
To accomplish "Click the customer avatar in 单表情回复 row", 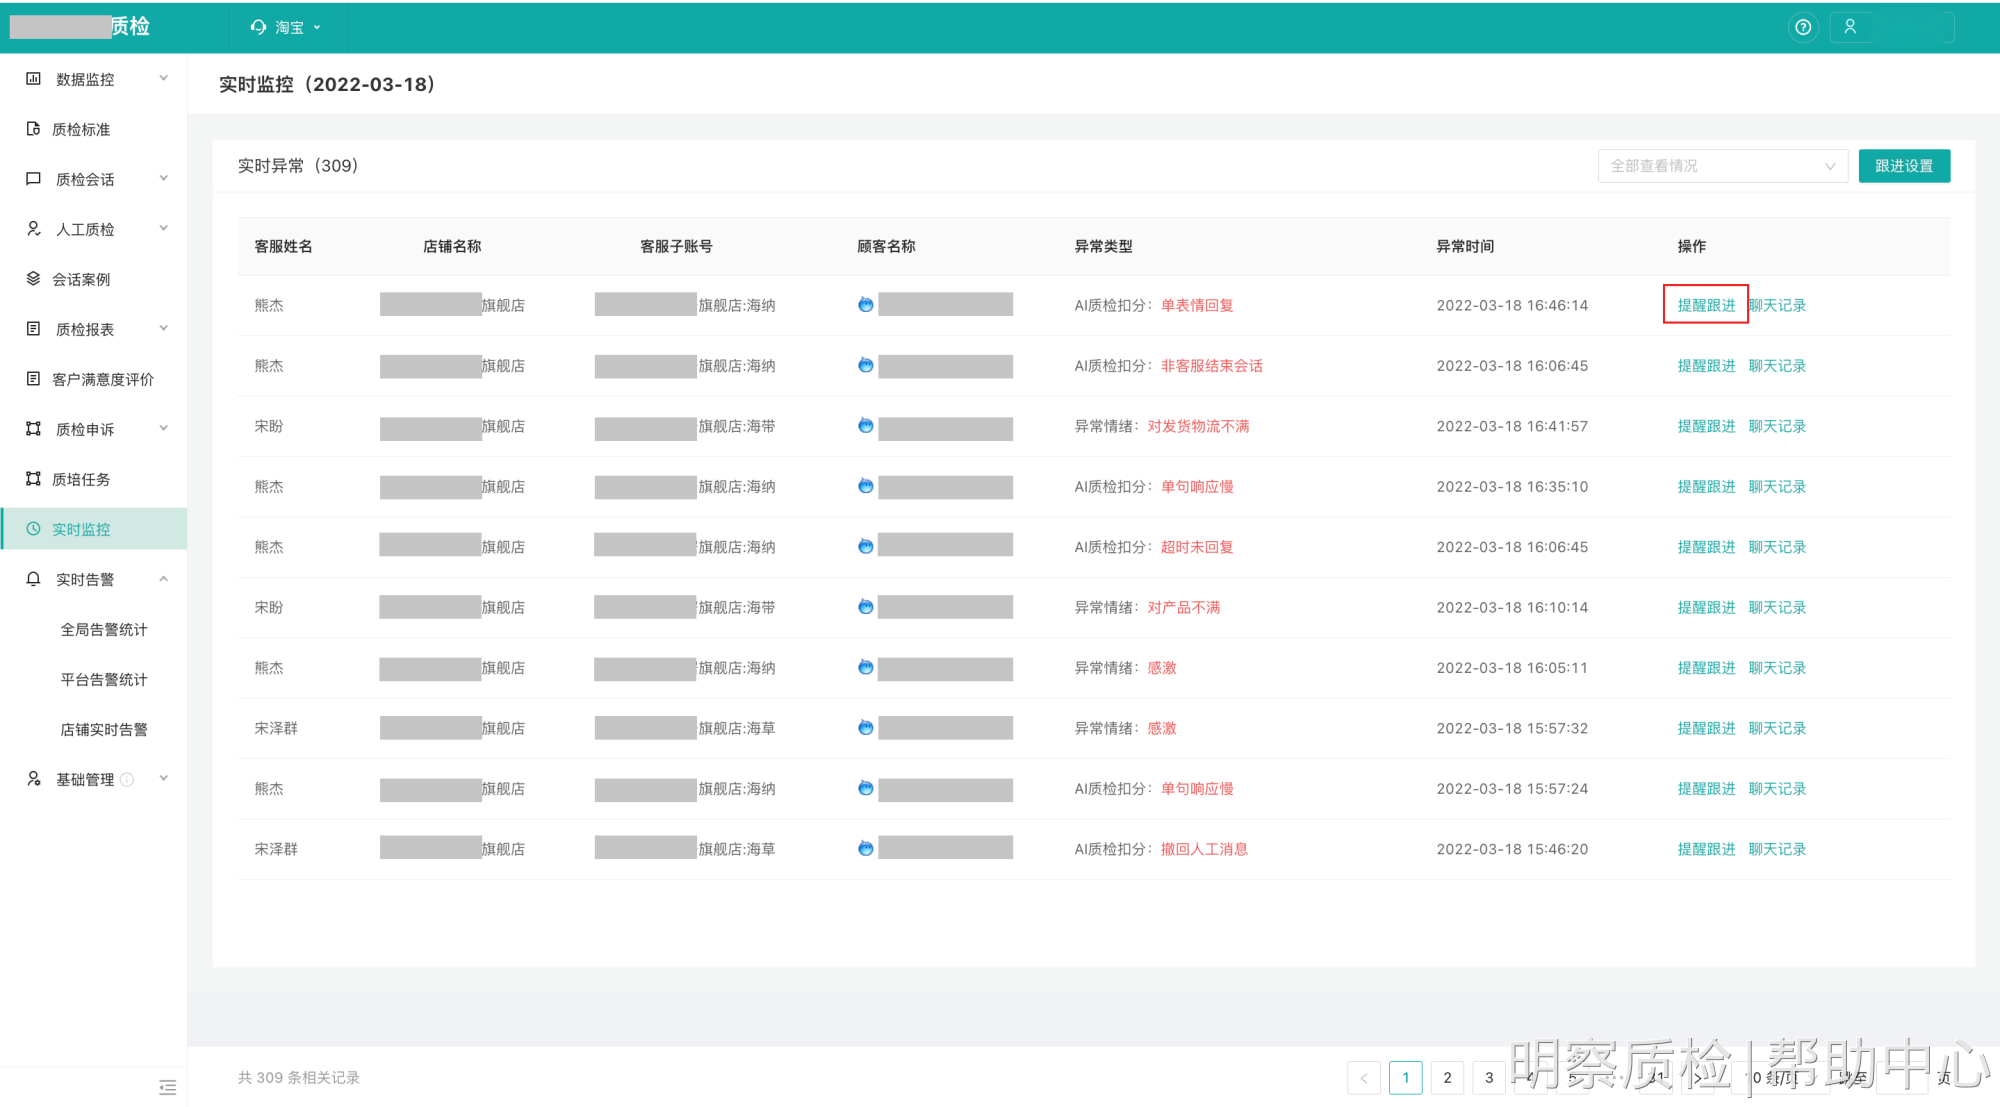I will tap(865, 304).
